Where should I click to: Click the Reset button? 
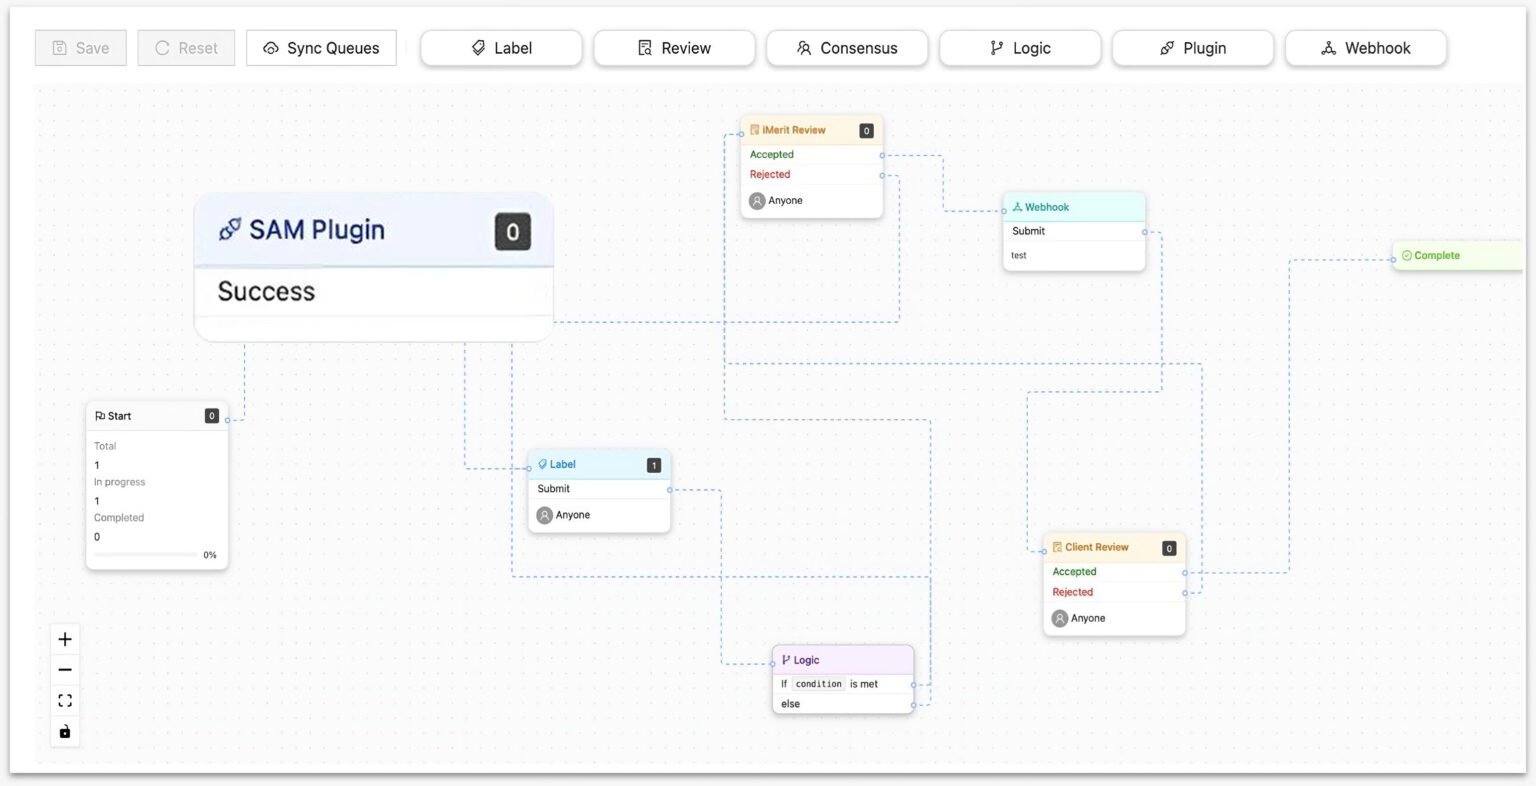[186, 47]
